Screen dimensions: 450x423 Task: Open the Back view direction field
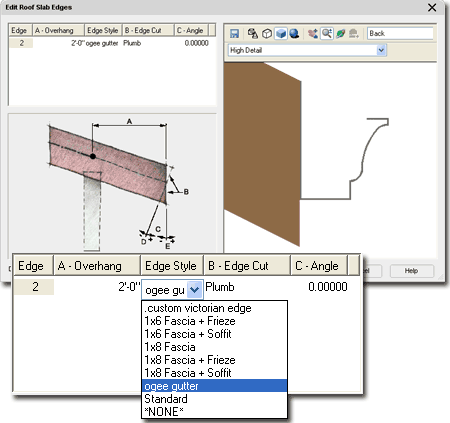coord(400,34)
